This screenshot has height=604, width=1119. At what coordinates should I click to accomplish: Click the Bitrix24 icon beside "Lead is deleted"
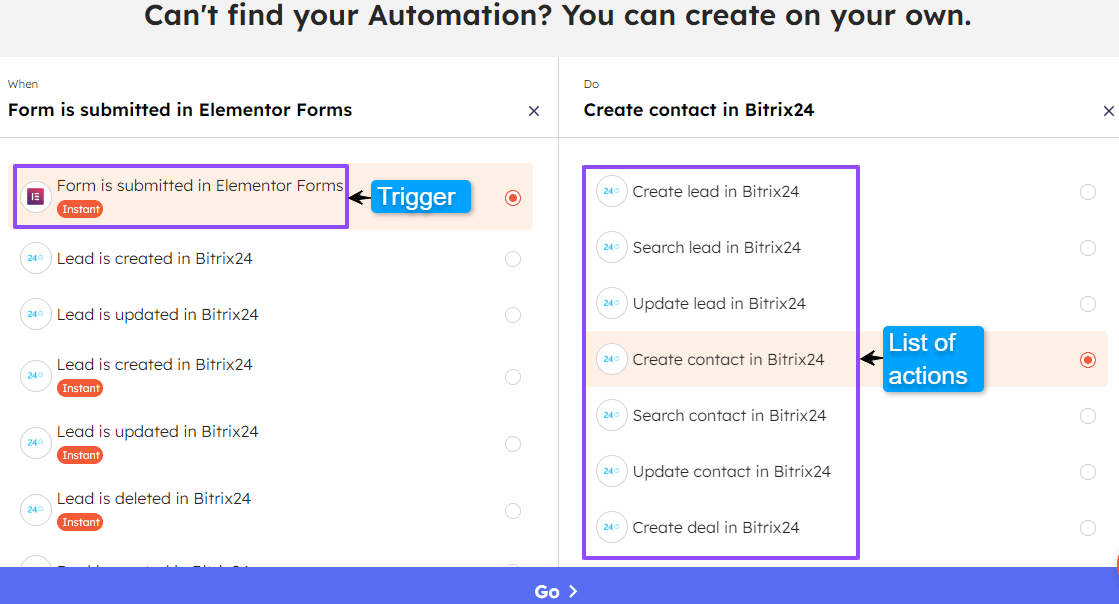(36, 510)
